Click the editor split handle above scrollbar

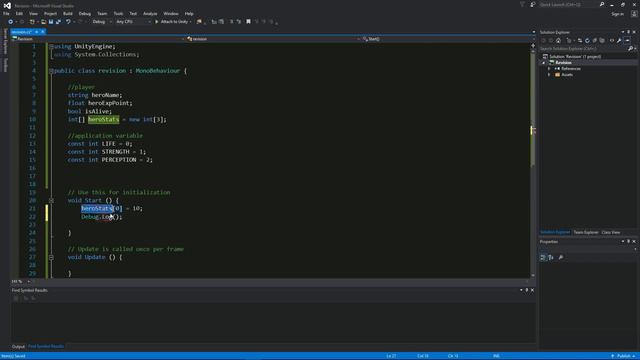coord(533,45)
